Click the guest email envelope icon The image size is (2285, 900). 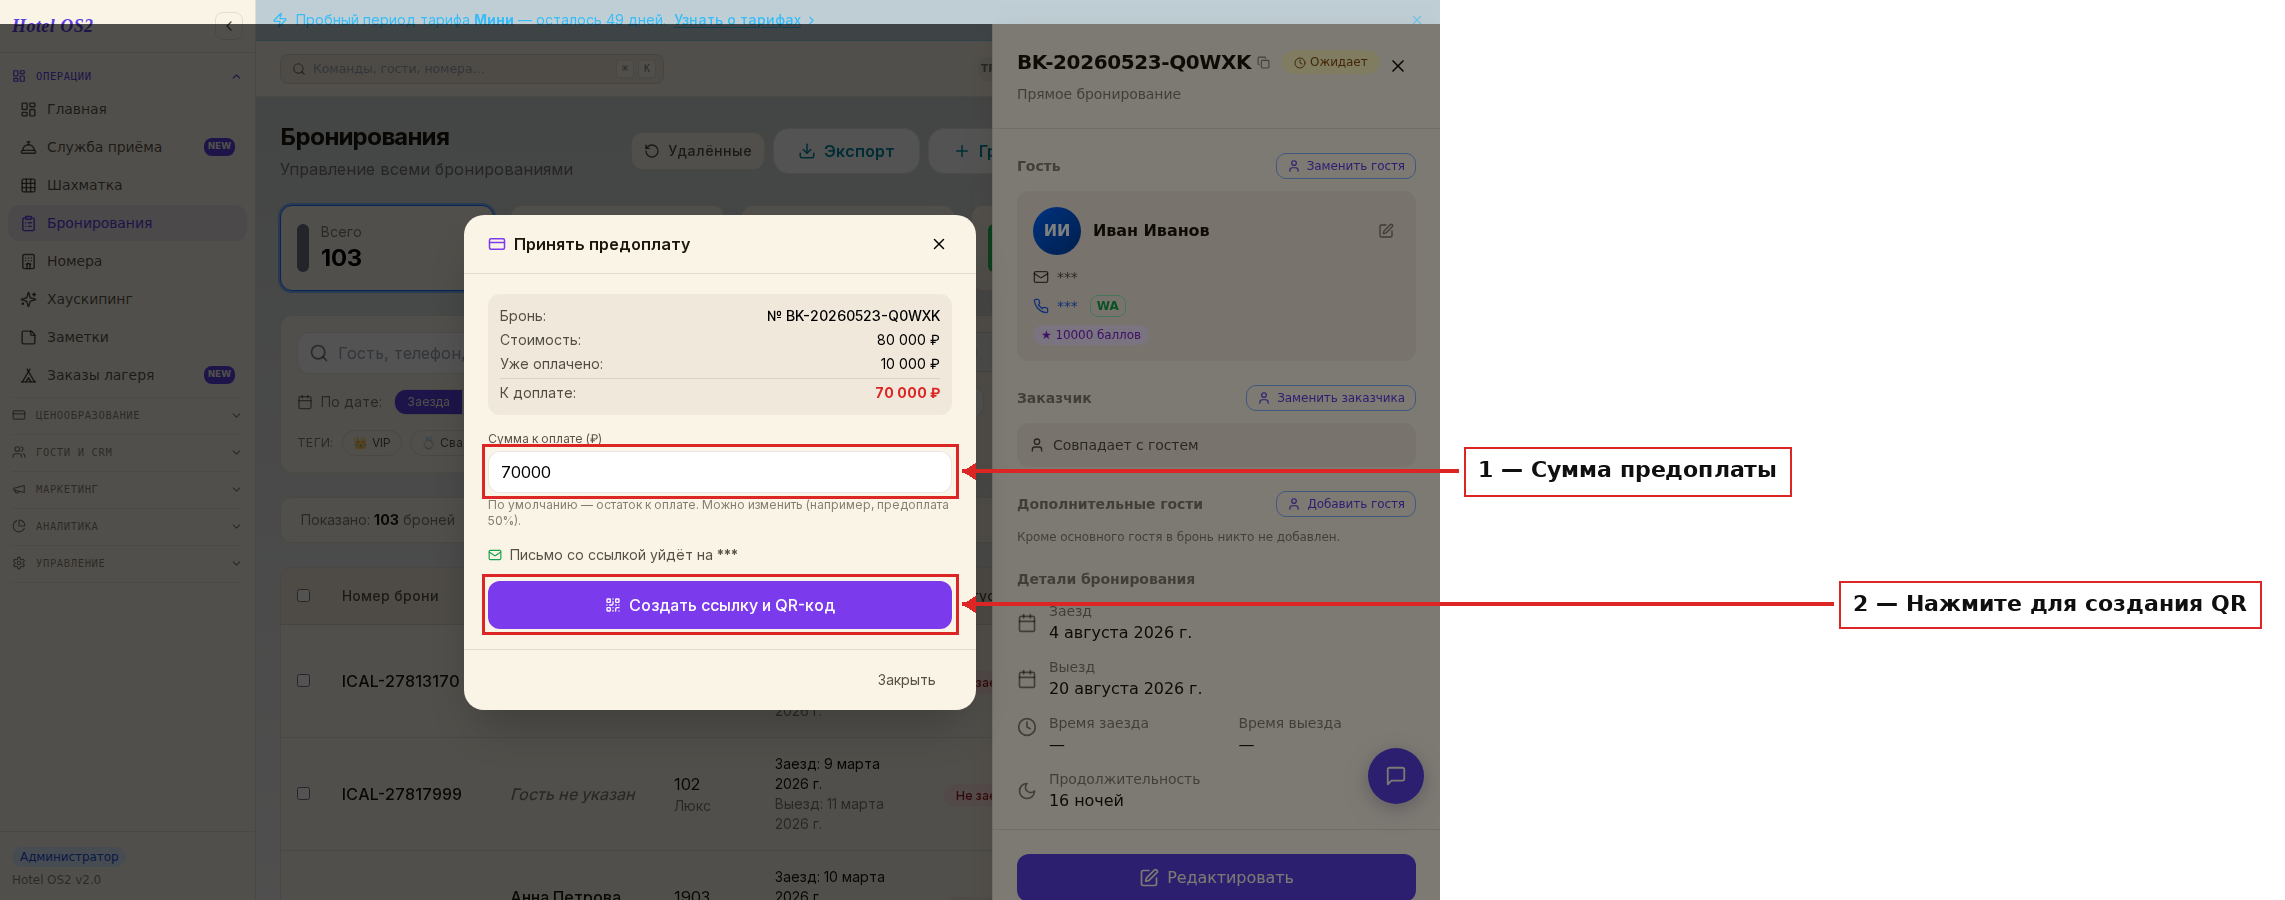click(x=1041, y=277)
